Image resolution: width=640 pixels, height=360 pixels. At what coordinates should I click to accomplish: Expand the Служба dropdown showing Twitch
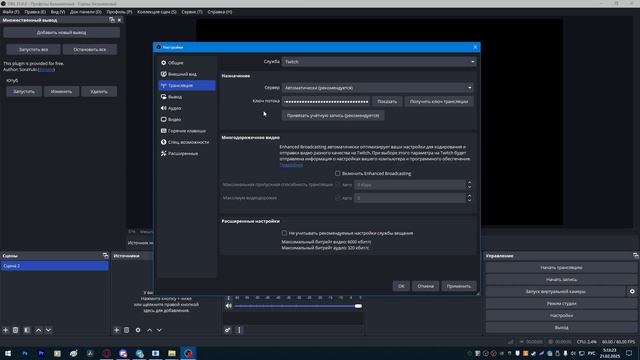click(x=379, y=62)
